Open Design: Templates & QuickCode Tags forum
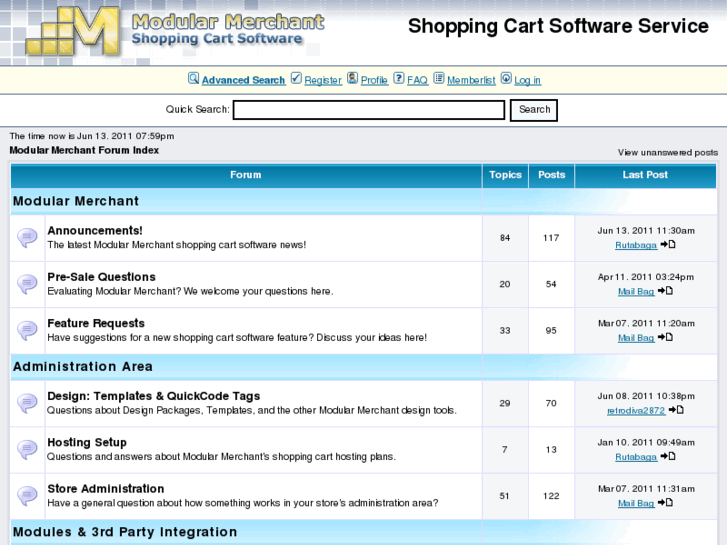Viewport: 727px width, 545px height. point(153,396)
